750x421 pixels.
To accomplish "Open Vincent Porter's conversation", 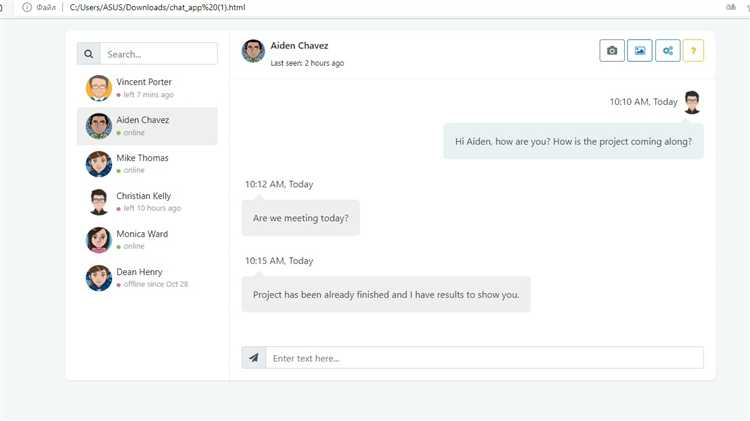I will tap(146, 88).
